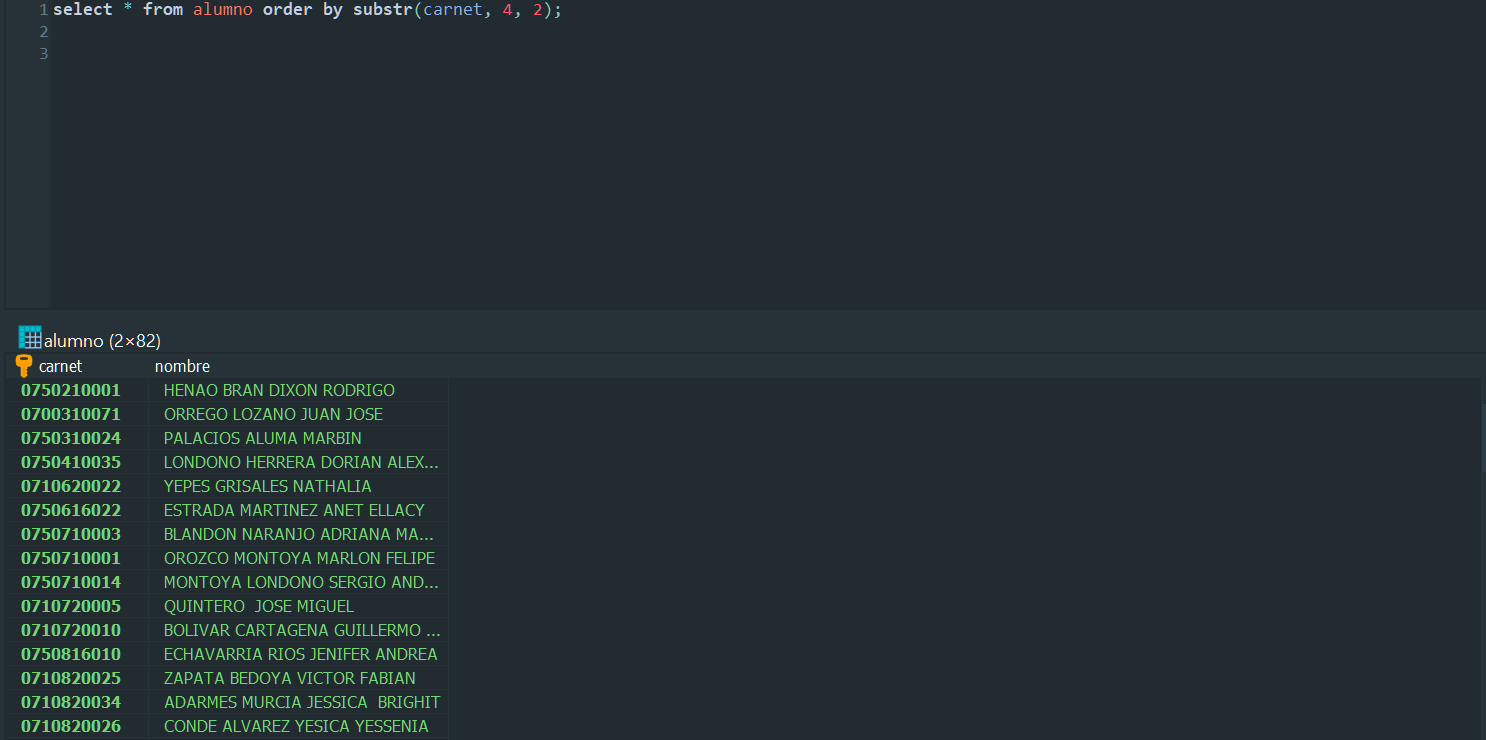Select carnet cell 0750210001
This screenshot has width=1486, height=740.
coord(71,390)
